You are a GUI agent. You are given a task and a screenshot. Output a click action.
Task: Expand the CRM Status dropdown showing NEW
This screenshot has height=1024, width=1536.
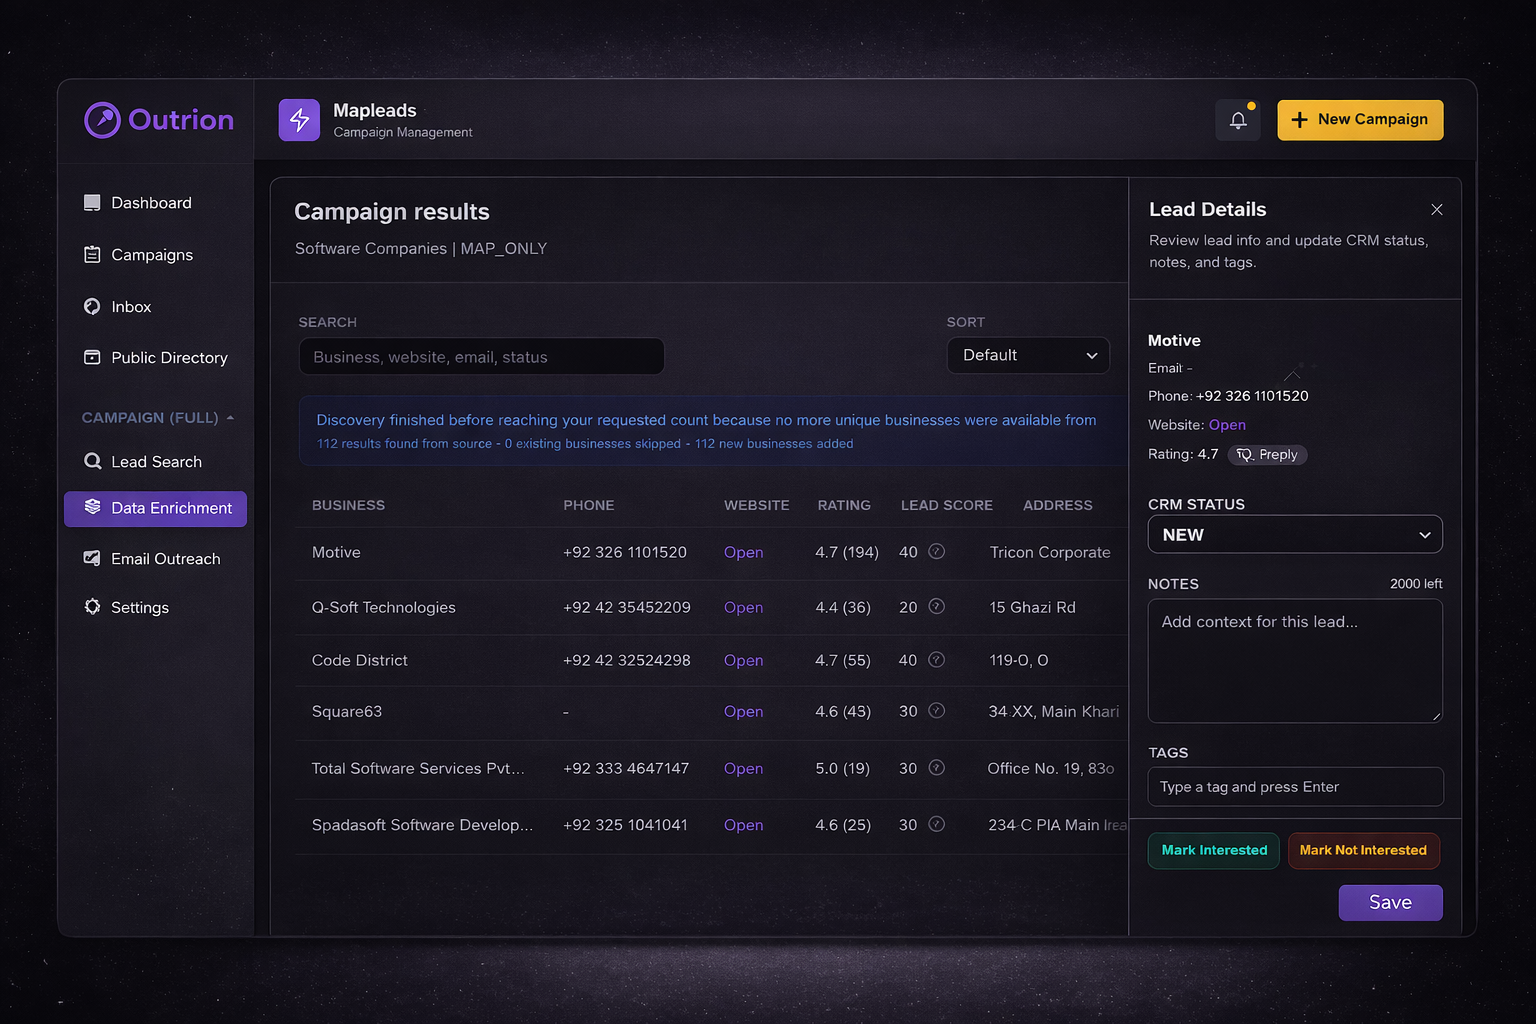[1295, 535]
